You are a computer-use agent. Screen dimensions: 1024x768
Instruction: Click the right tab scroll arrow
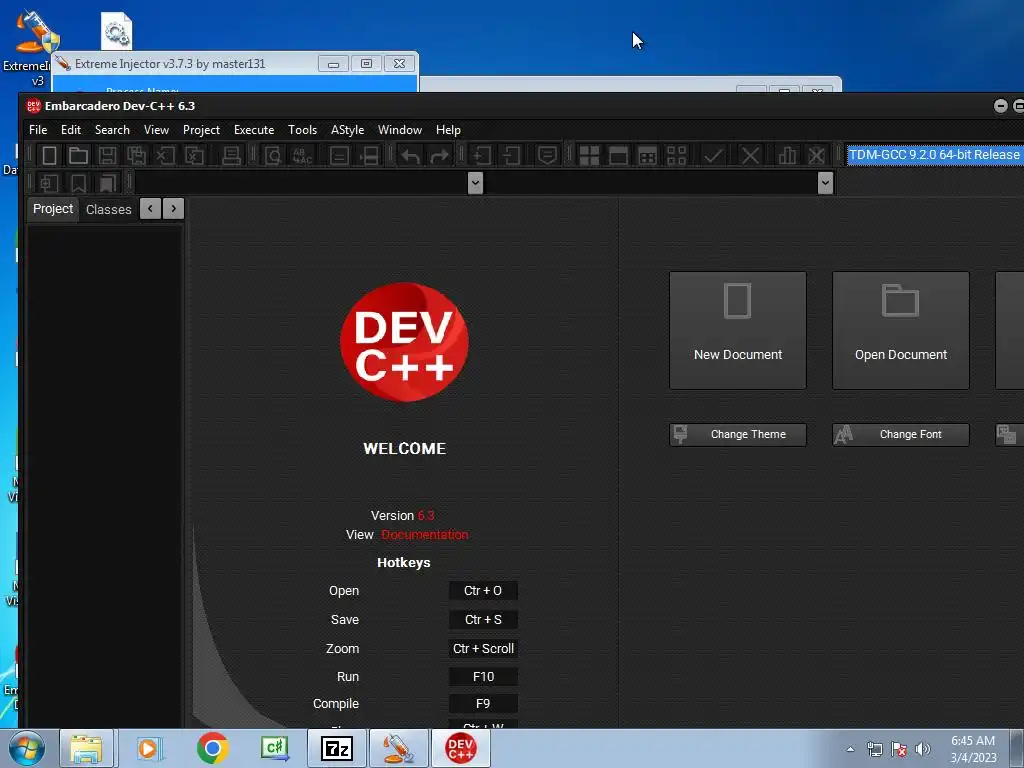pos(173,209)
